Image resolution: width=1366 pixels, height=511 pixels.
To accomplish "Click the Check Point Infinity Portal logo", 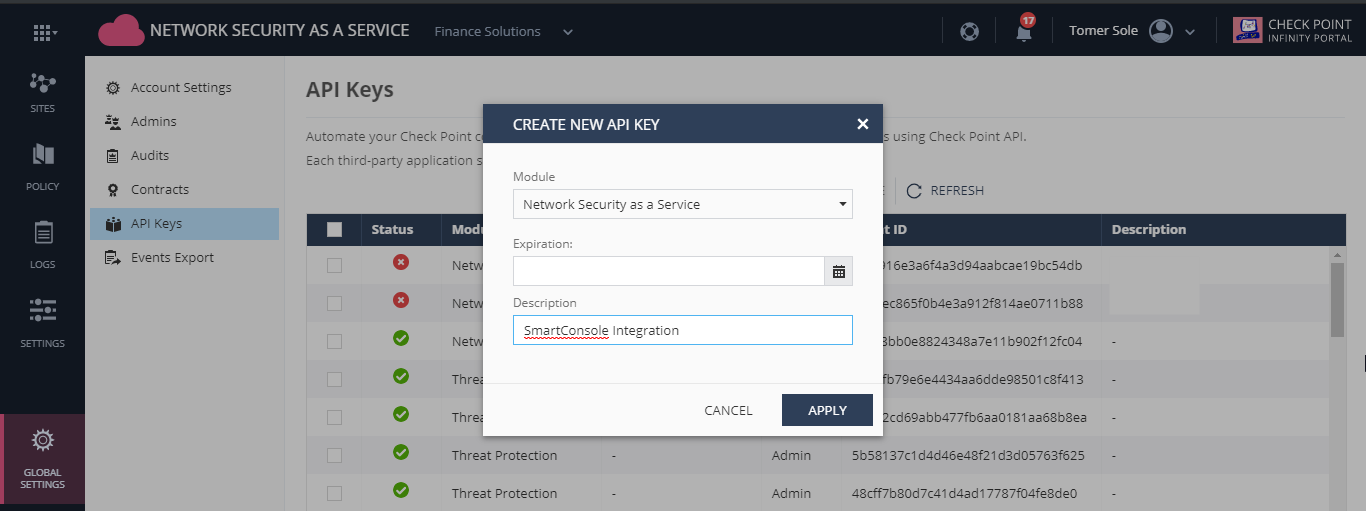I will click(1292, 31).
